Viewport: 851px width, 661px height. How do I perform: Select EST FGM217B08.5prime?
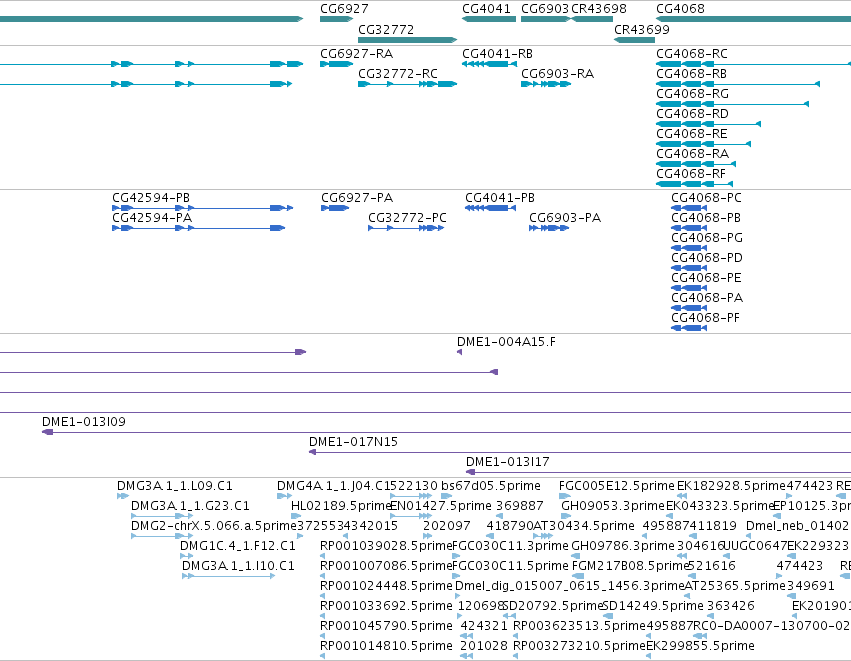[631, 566]
